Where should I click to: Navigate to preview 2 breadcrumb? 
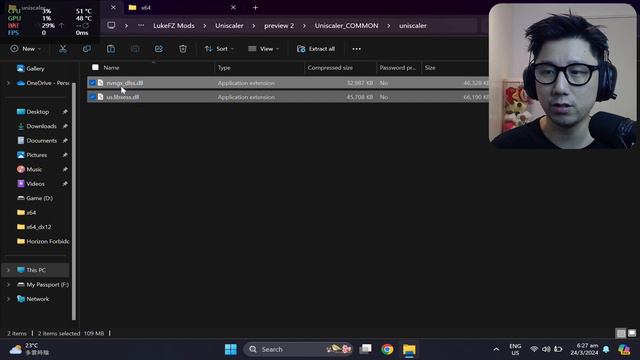279,25
